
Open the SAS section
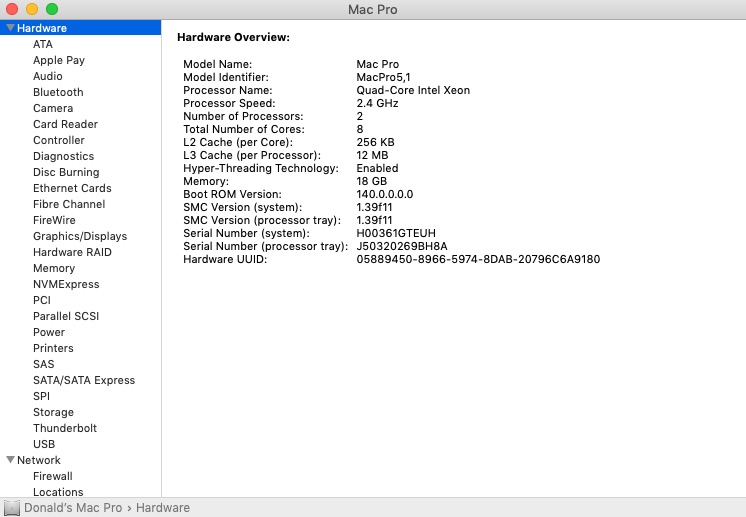pyautogui.click(x=44, y=364)
